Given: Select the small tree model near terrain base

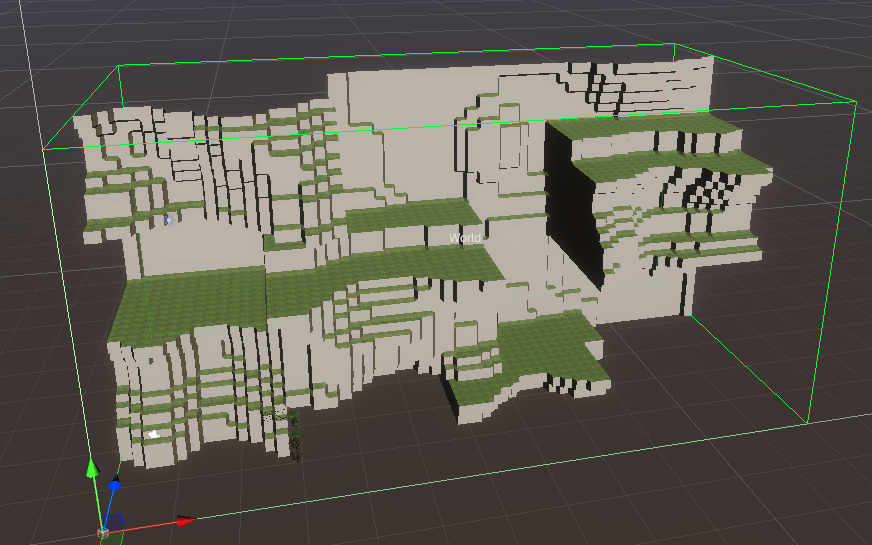Looking at the screenshot, I should tap(294, 437).
